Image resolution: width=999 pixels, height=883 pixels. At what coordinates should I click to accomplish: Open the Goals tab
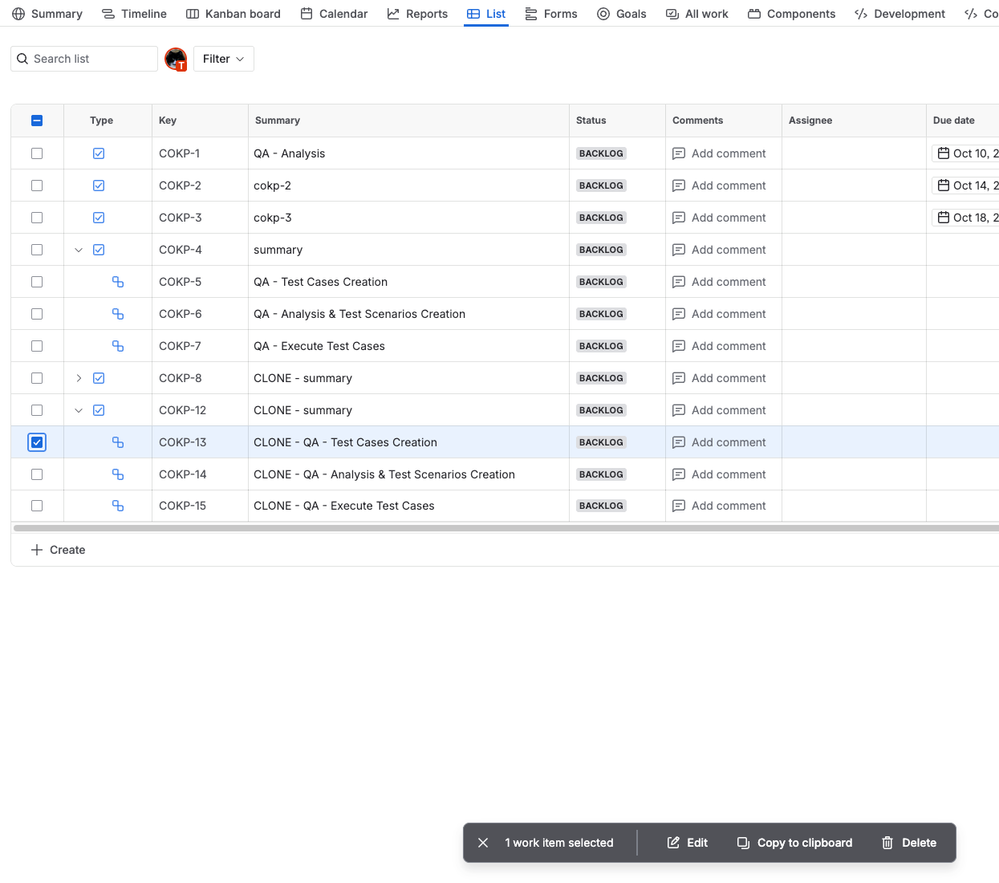(622, 13)
